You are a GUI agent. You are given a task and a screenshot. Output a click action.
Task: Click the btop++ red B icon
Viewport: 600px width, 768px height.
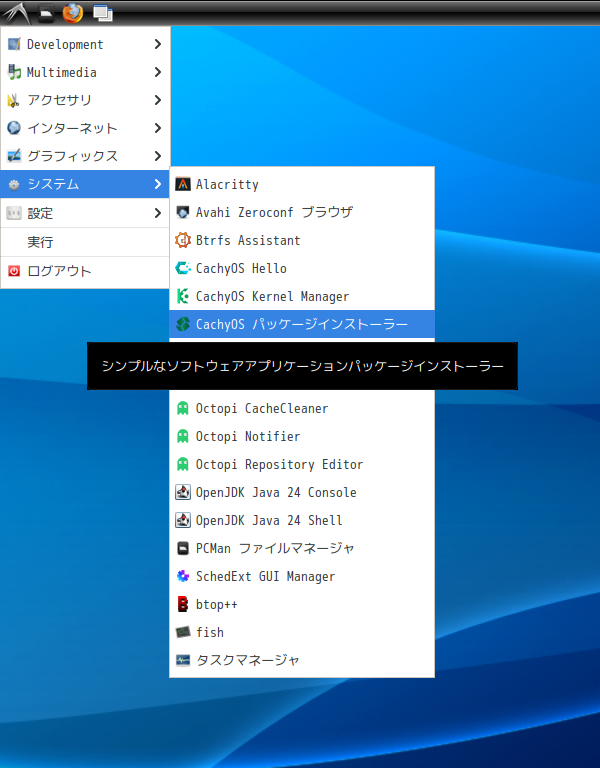(183, 604)
